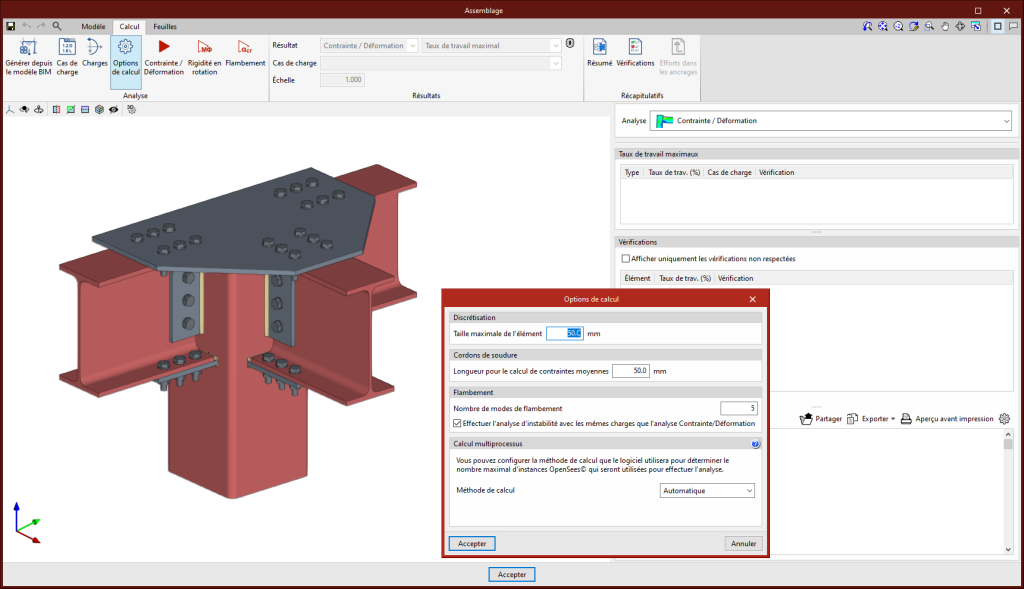Viewport: 1024px width, 589px height.
Task: Click help icon in Calcul multiprocessus
Action: click(x=756, y=443)
